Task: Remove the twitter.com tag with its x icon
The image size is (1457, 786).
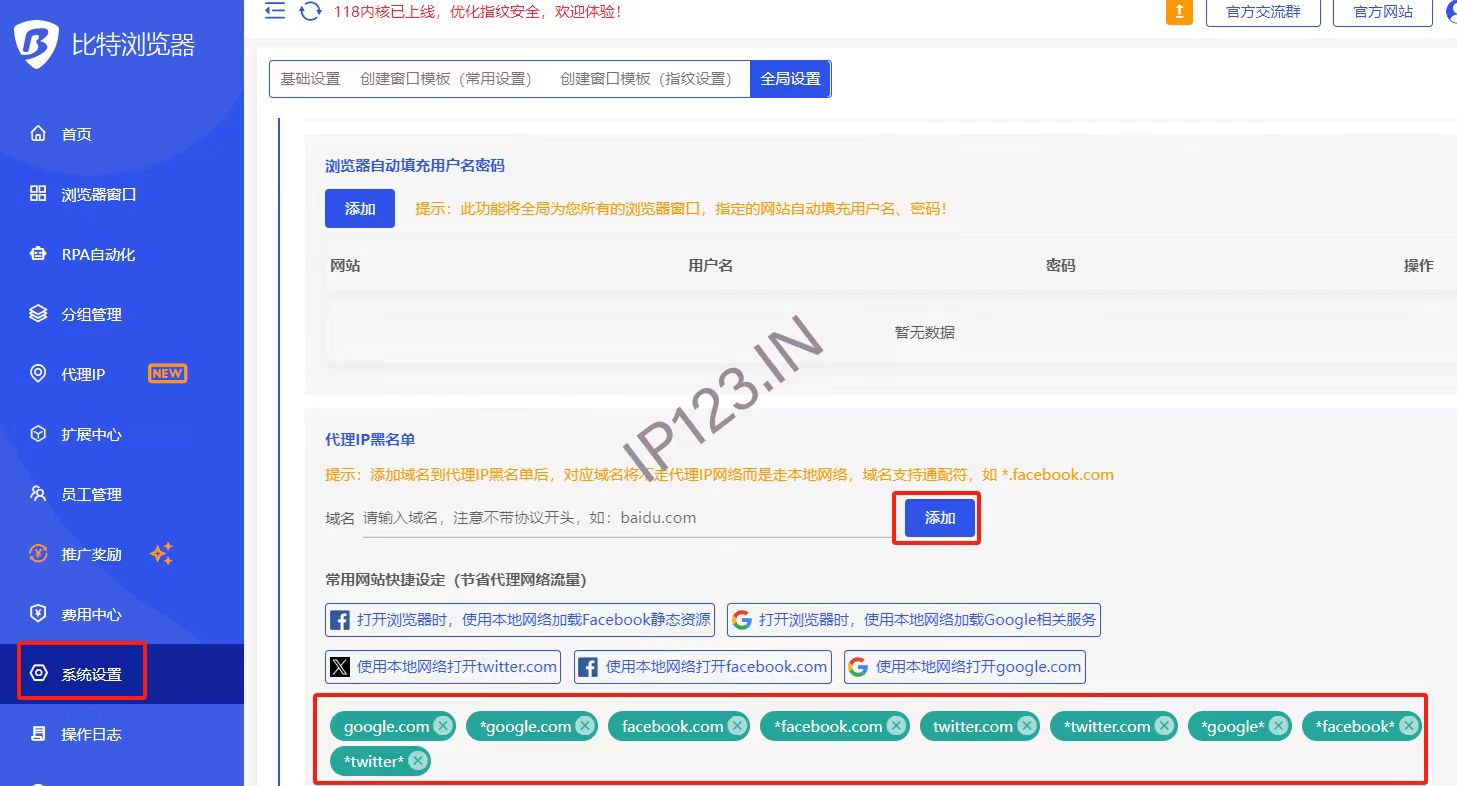Action: click(1027, 726)
